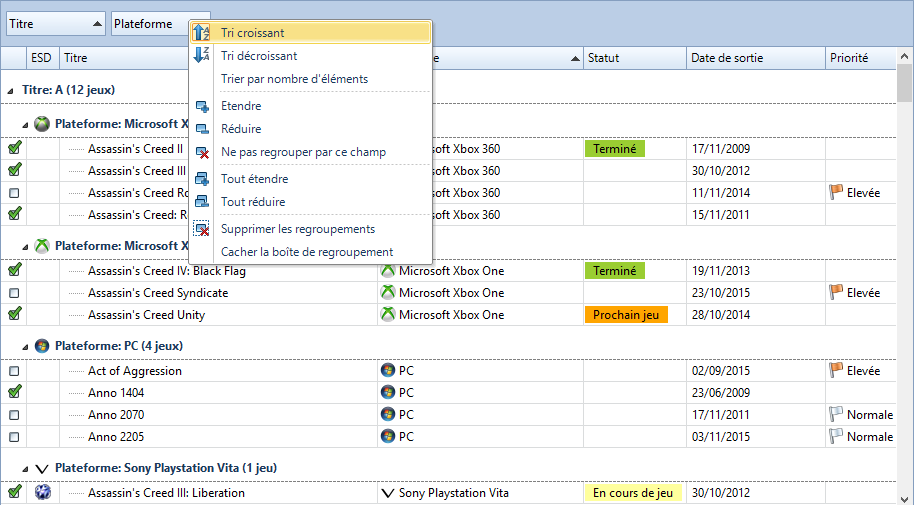Viewport: 914px width, 505px height.
Task: Choose Tri décroissant from context menu
Action: tap(311, 56)
